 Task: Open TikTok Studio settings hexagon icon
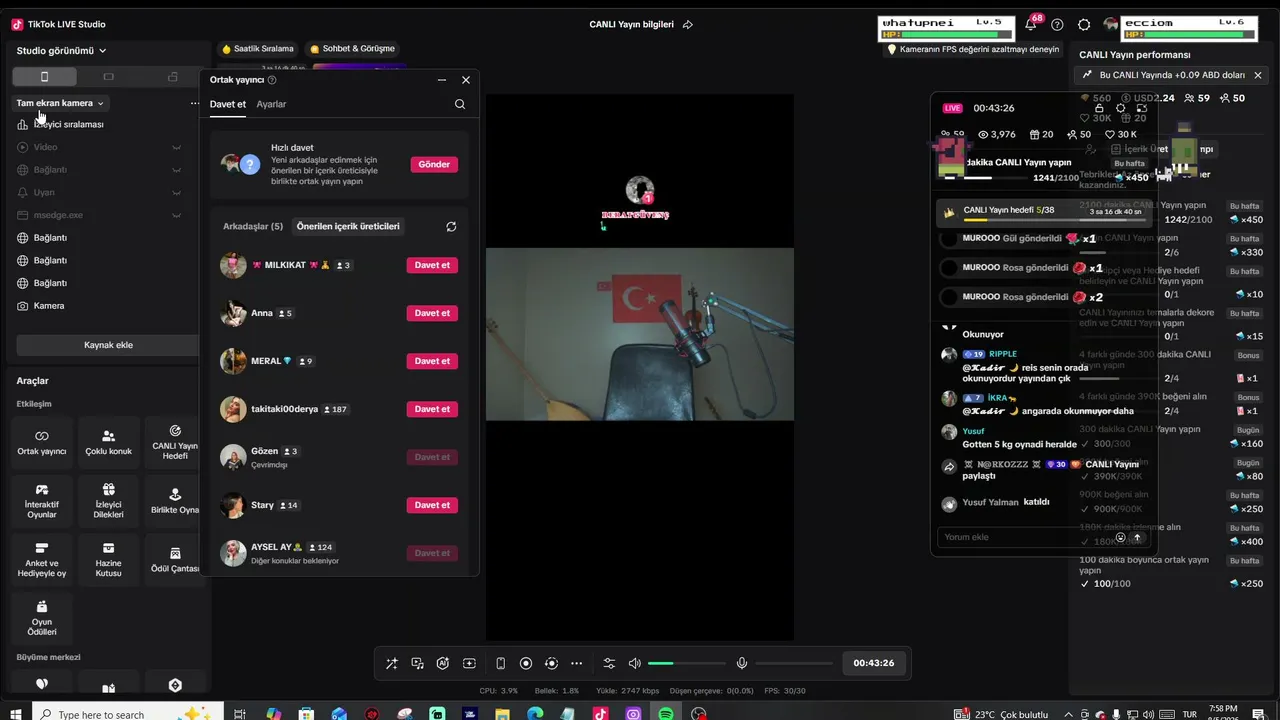pyautogui.click(x=1084, y=24)
